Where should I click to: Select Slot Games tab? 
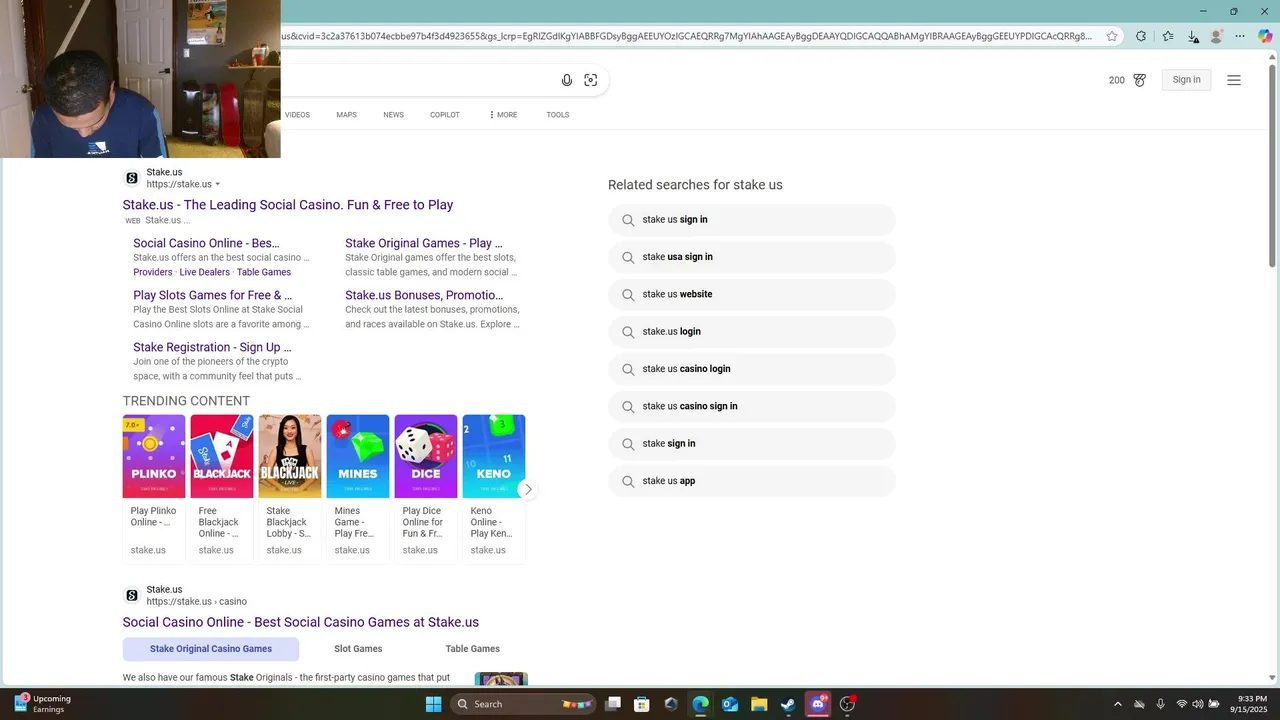[x=358, y=649]
